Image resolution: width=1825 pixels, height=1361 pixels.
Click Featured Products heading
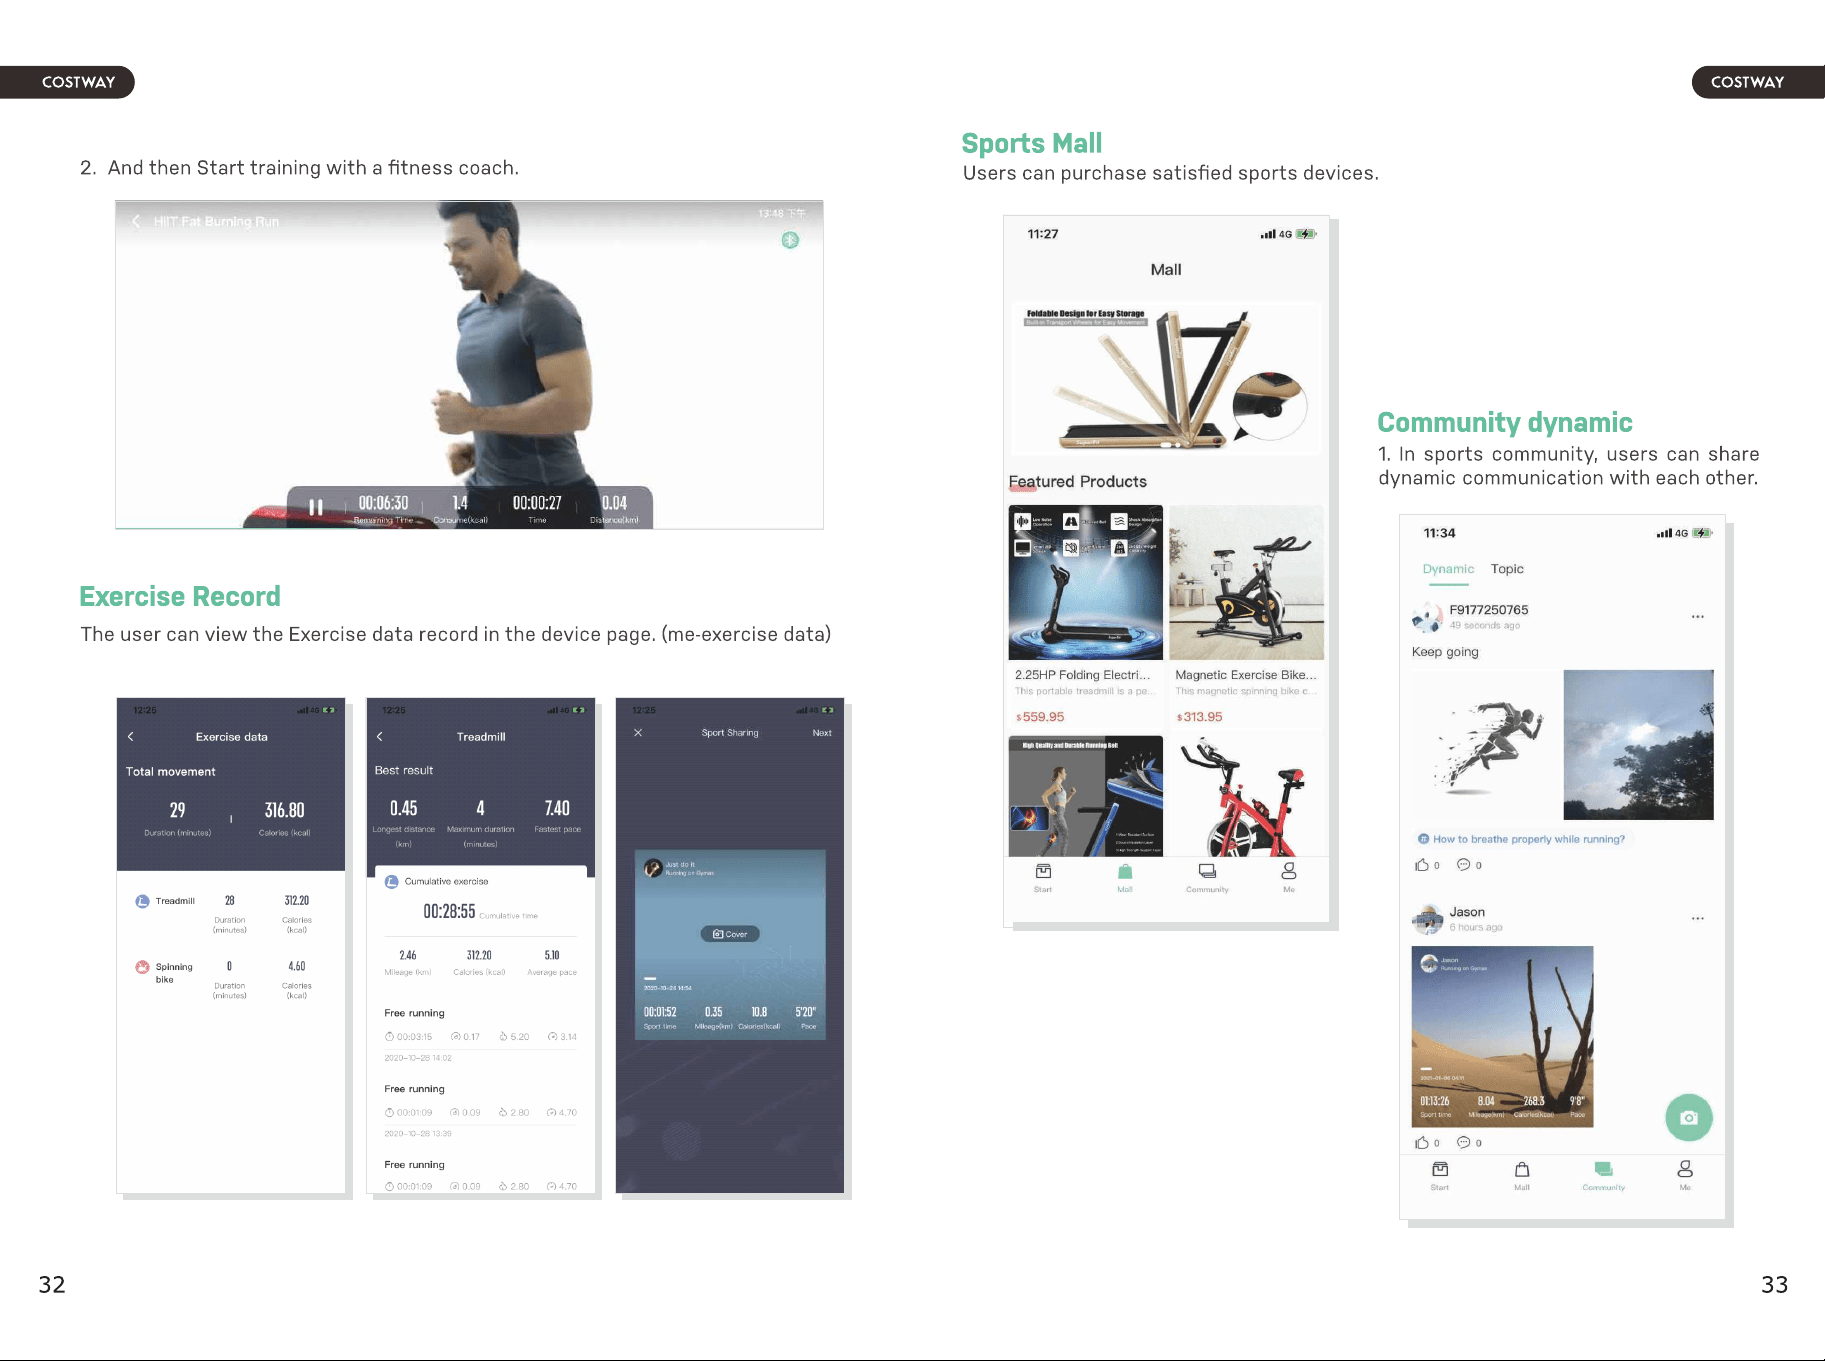(1078, 481)
